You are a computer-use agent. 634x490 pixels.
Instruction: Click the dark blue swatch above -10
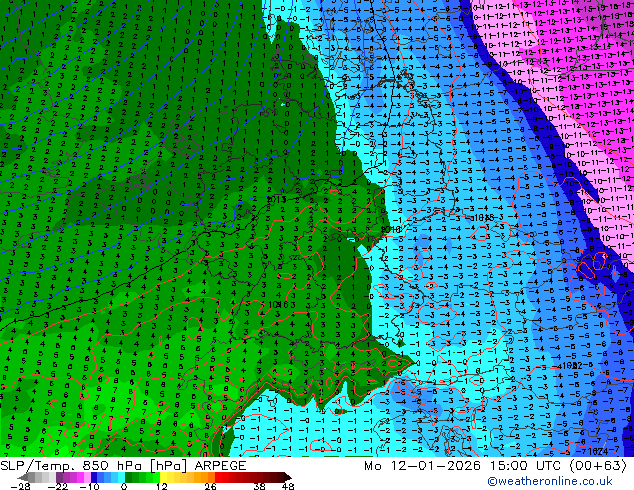click(94, 477)
